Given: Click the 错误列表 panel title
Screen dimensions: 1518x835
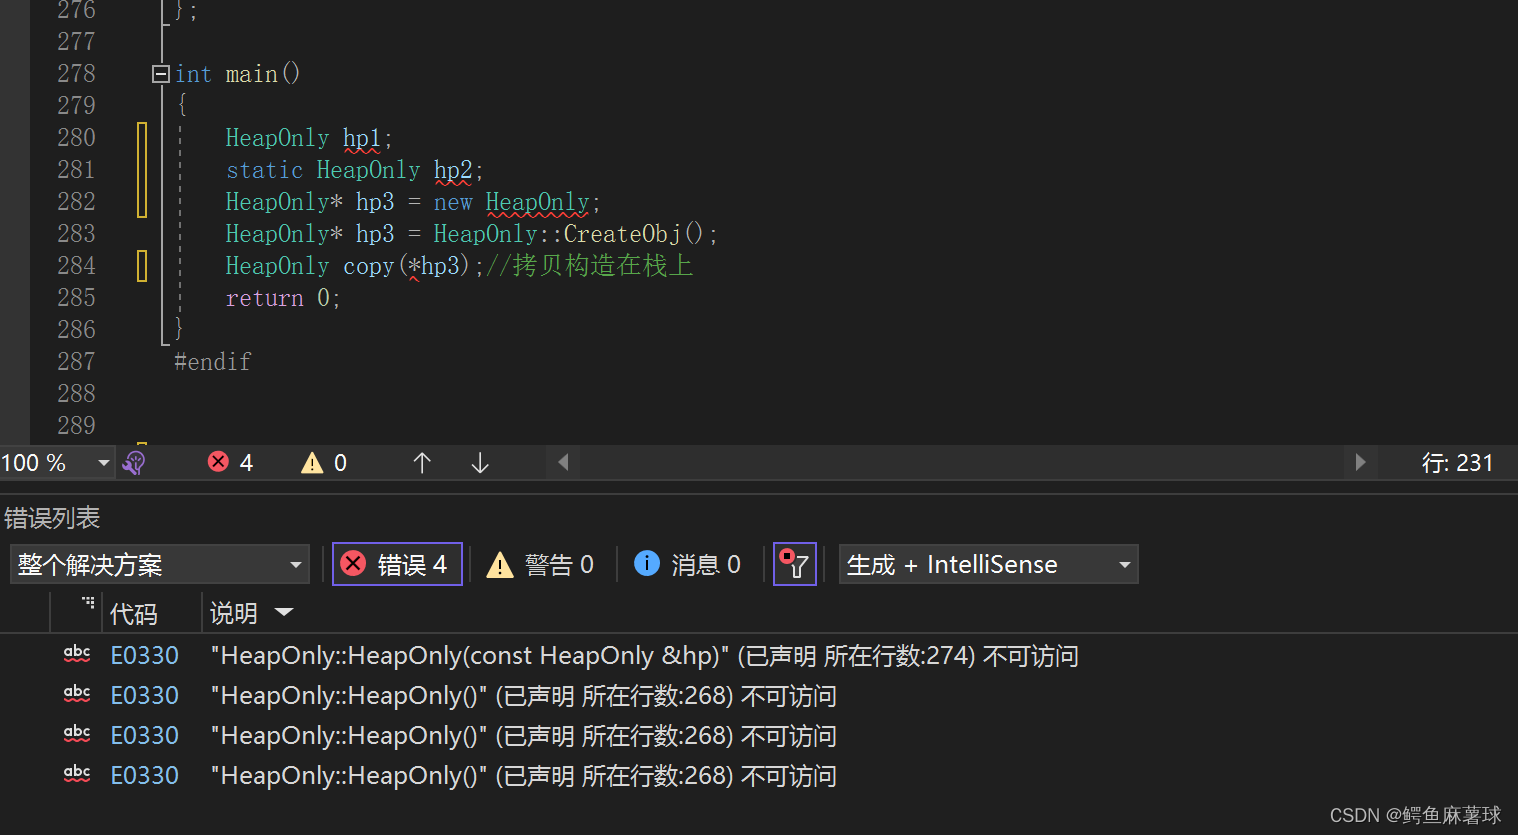Looking at the screenshot, I should (x=52, y=518).
